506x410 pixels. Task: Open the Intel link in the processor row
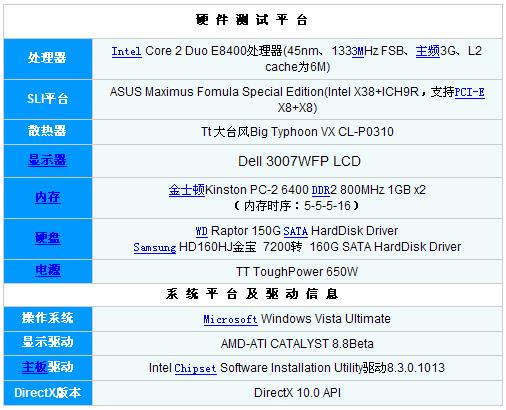(126, 51)
